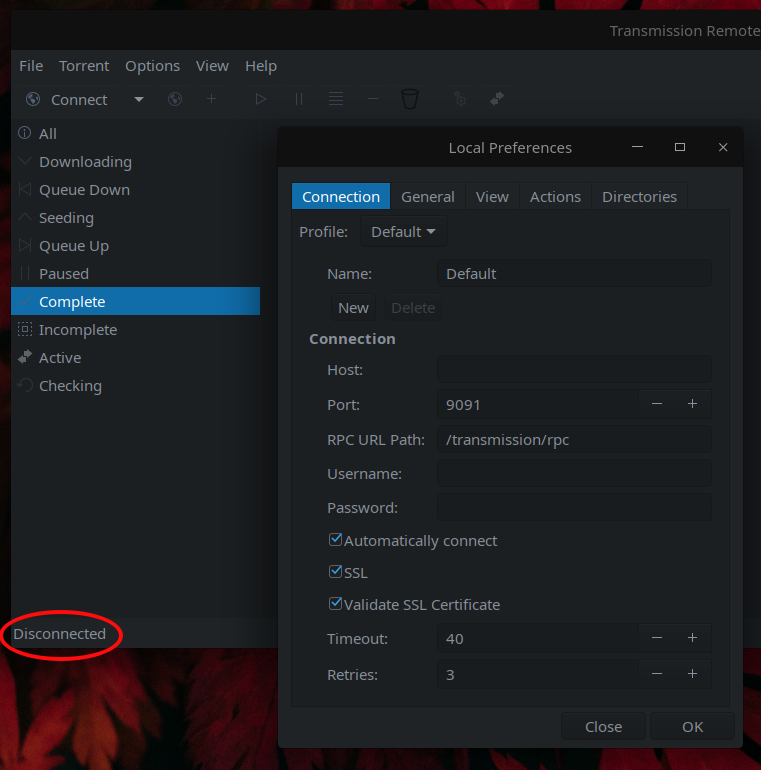Open the Connect profile dropdown arrow
The width and height of the screenshot is (761, 772).
(139, 99)
